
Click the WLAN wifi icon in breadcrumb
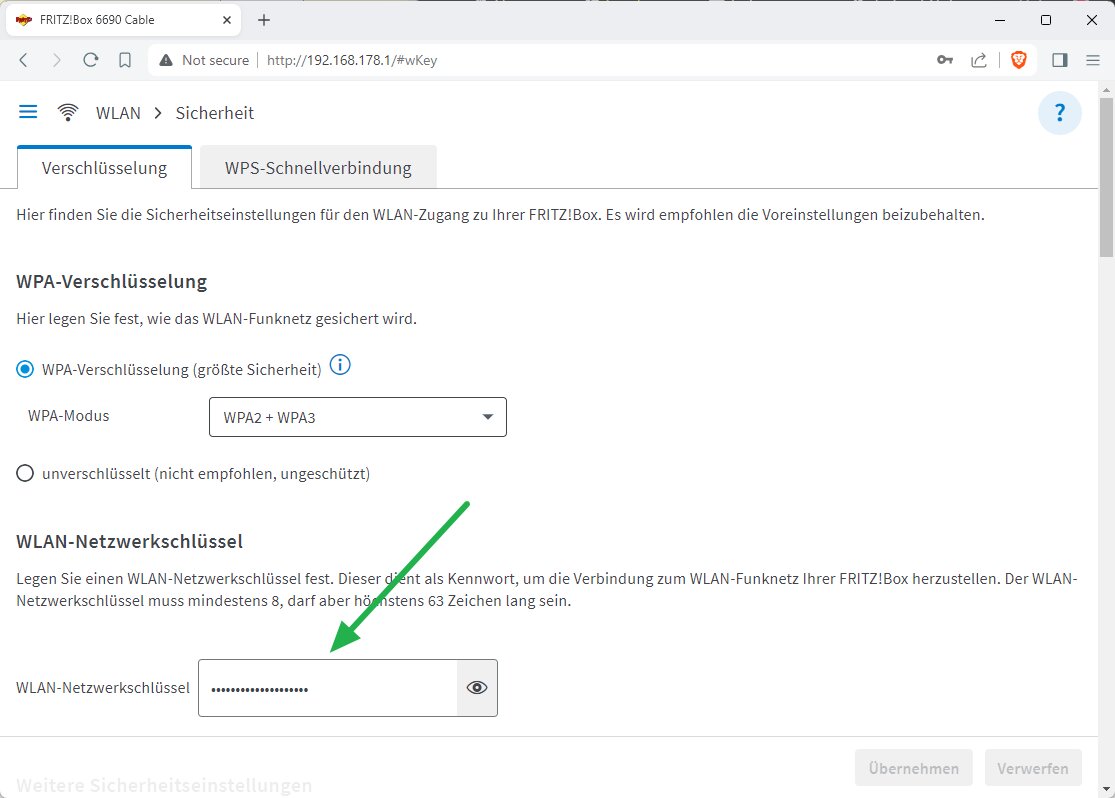(x=67, y=112)
